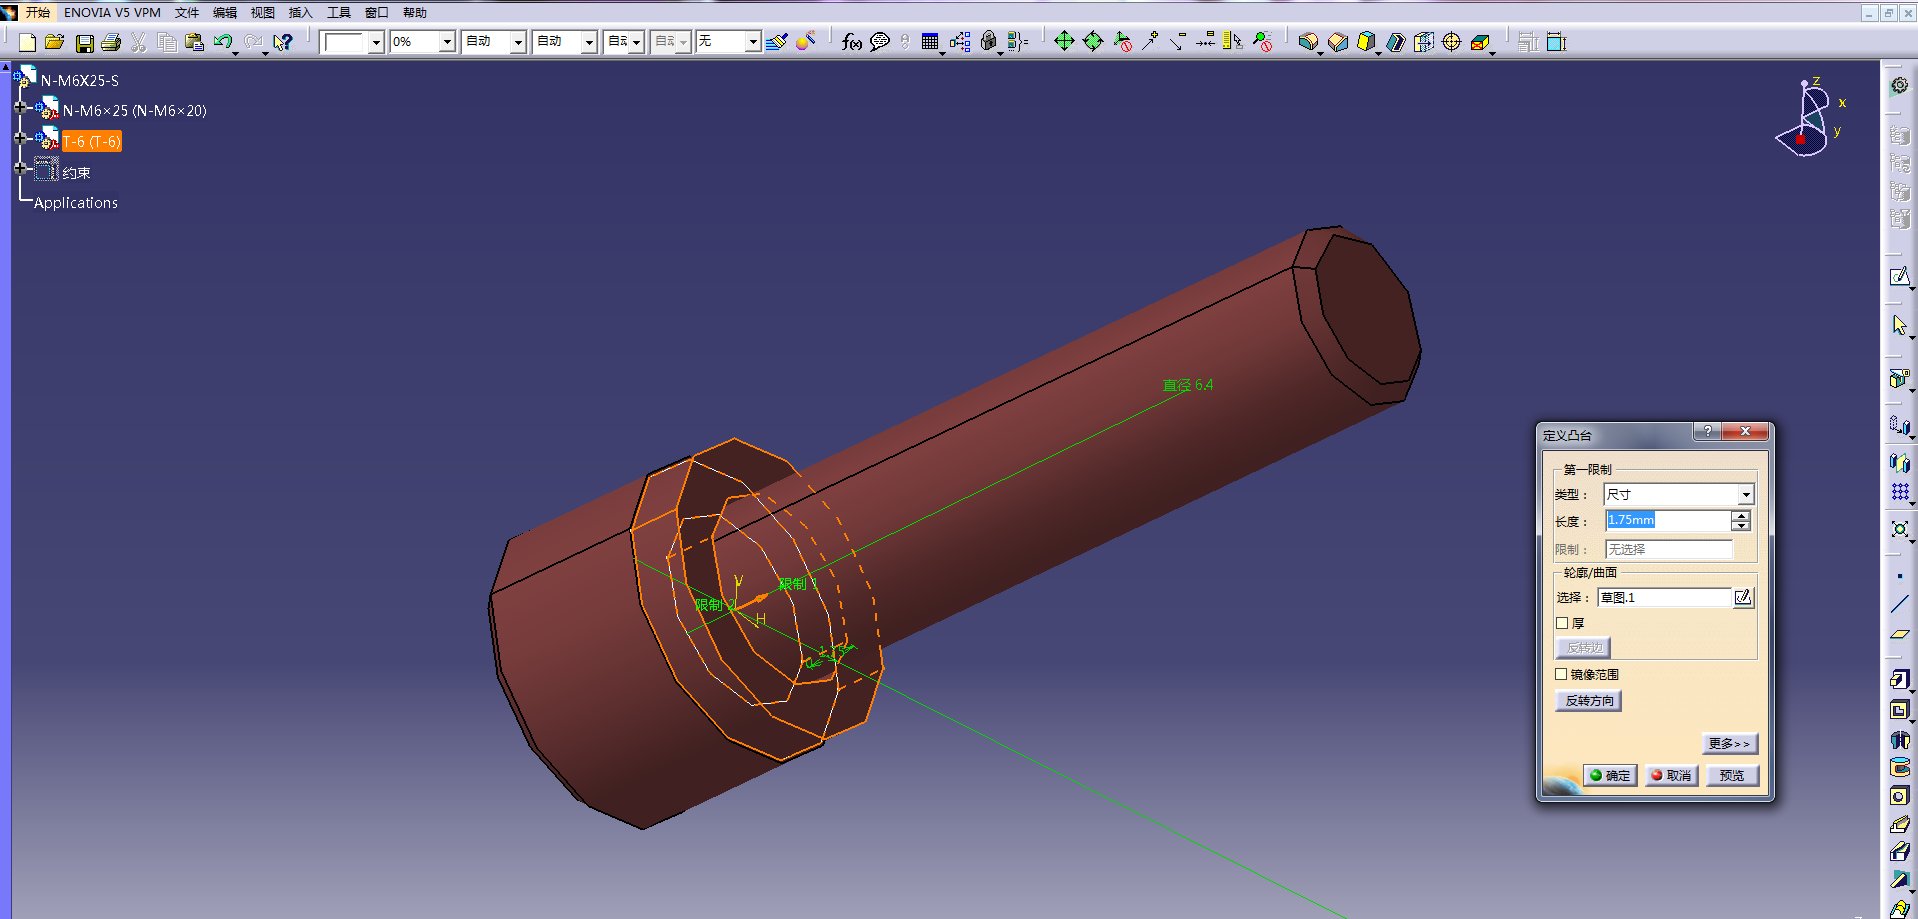This screenshot has height=919, width=1918.
Task: Select the T-6 (T-6) tree item
Action: (91, 141)
